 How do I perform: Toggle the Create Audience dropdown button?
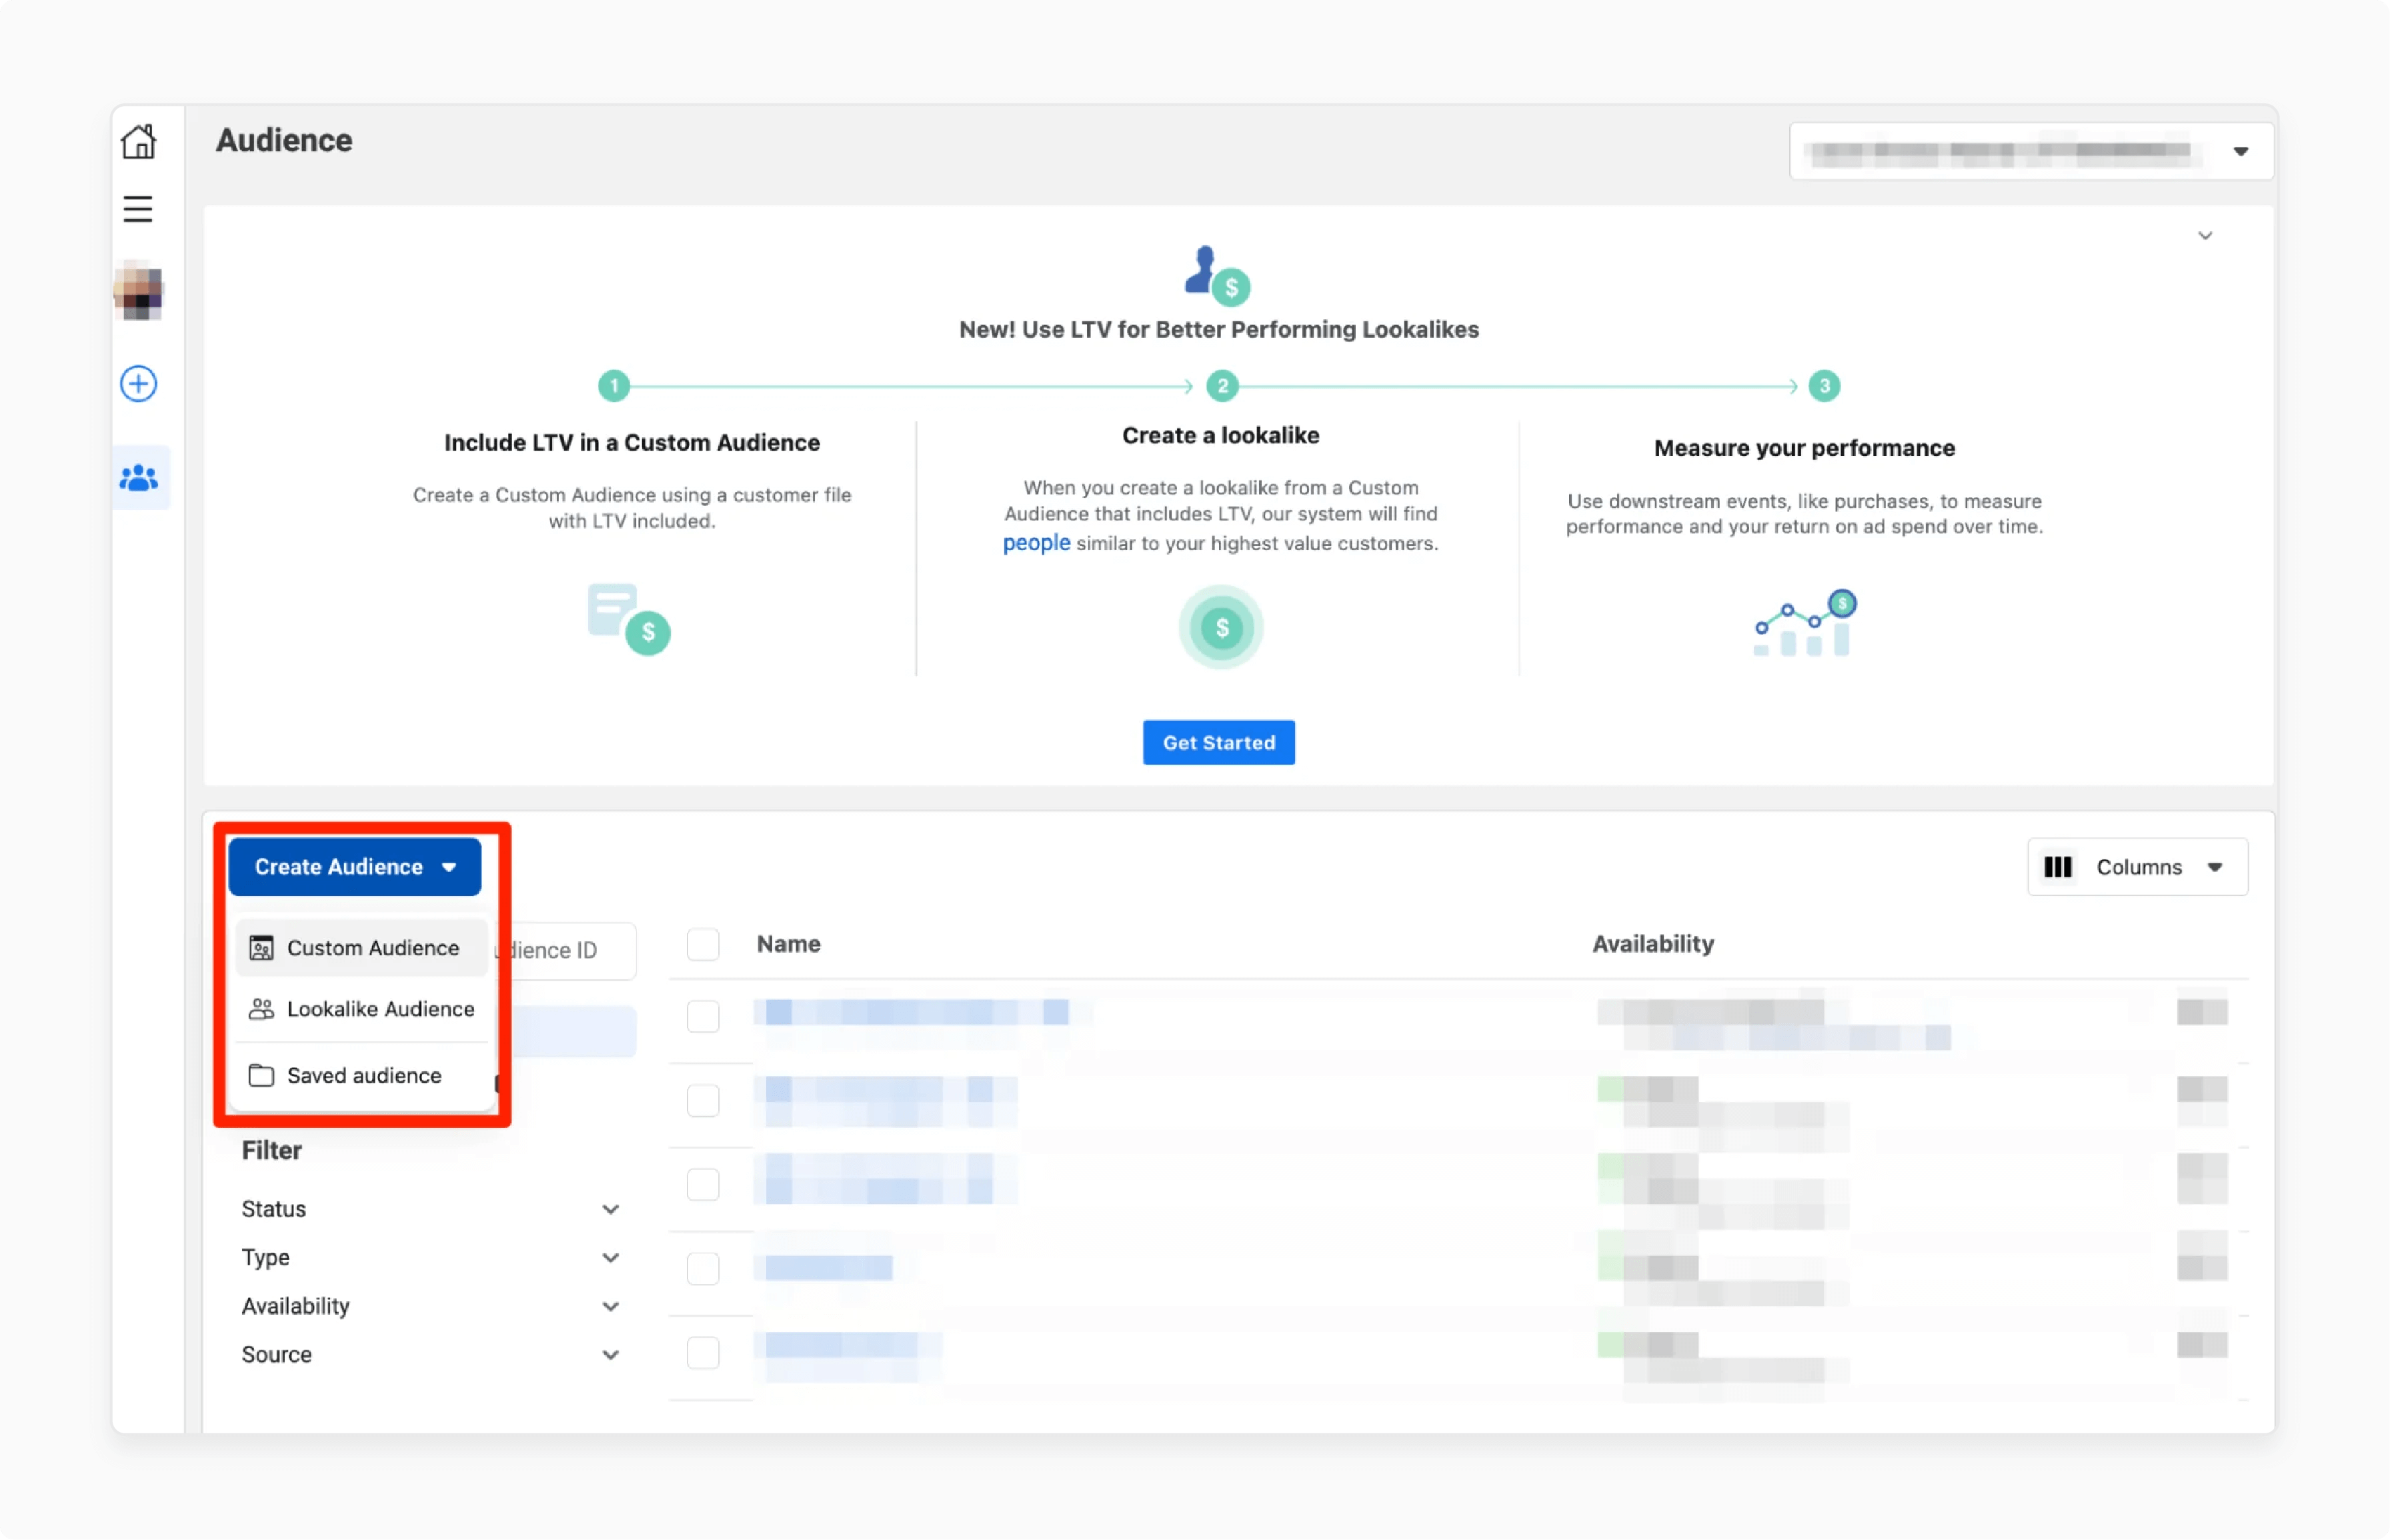pyautogui.click(x=355, y=867)
